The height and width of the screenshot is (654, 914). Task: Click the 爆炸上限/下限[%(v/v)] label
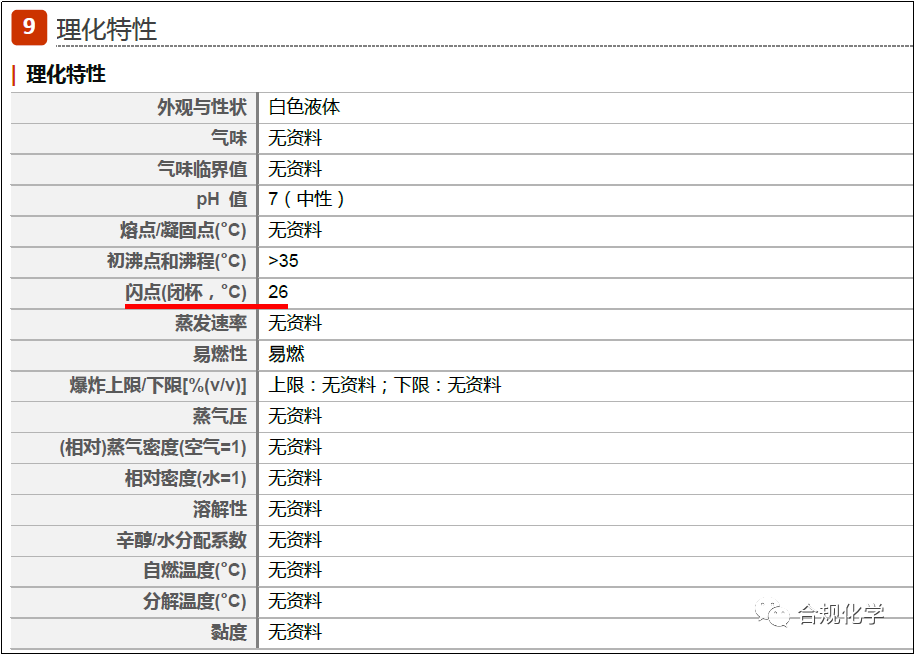(x=158, y=385)
